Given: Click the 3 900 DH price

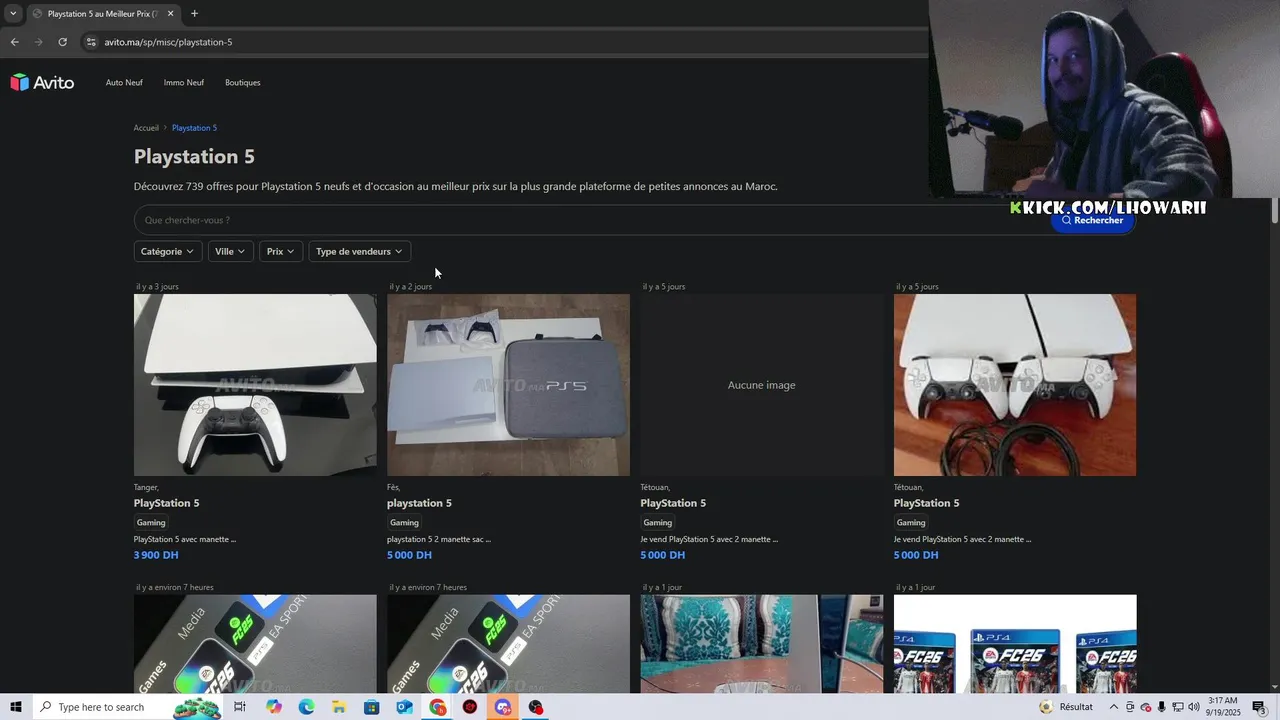Looking at the screenshot, I should click(x=156, y=555).
